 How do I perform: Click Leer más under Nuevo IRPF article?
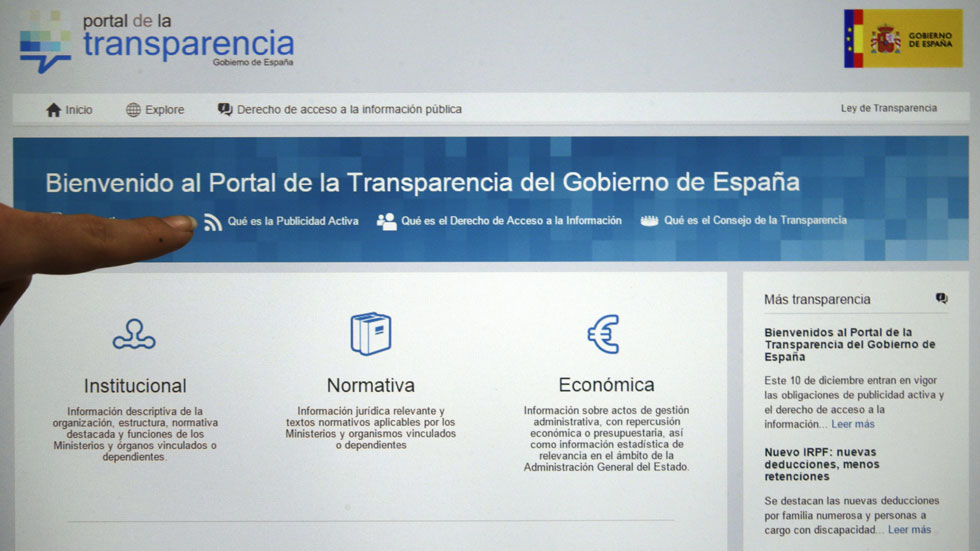click(909, 529)
